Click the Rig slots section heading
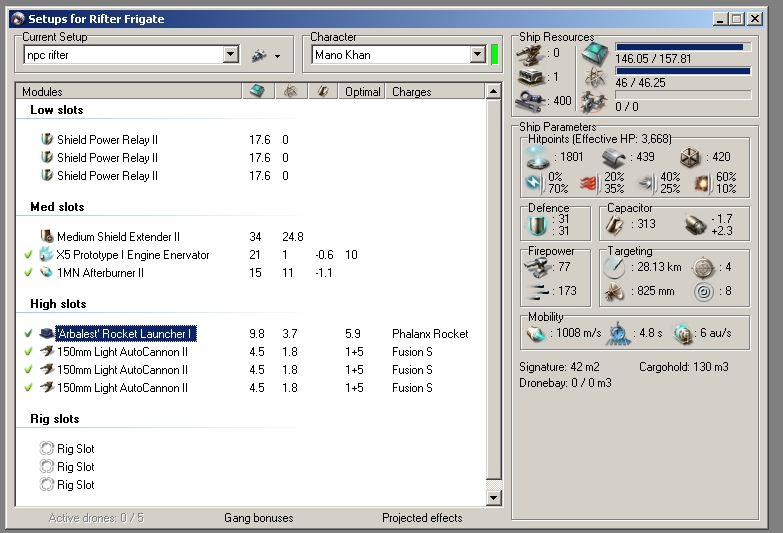Viewport: 783px width, 533px height. tap(54, 419)
